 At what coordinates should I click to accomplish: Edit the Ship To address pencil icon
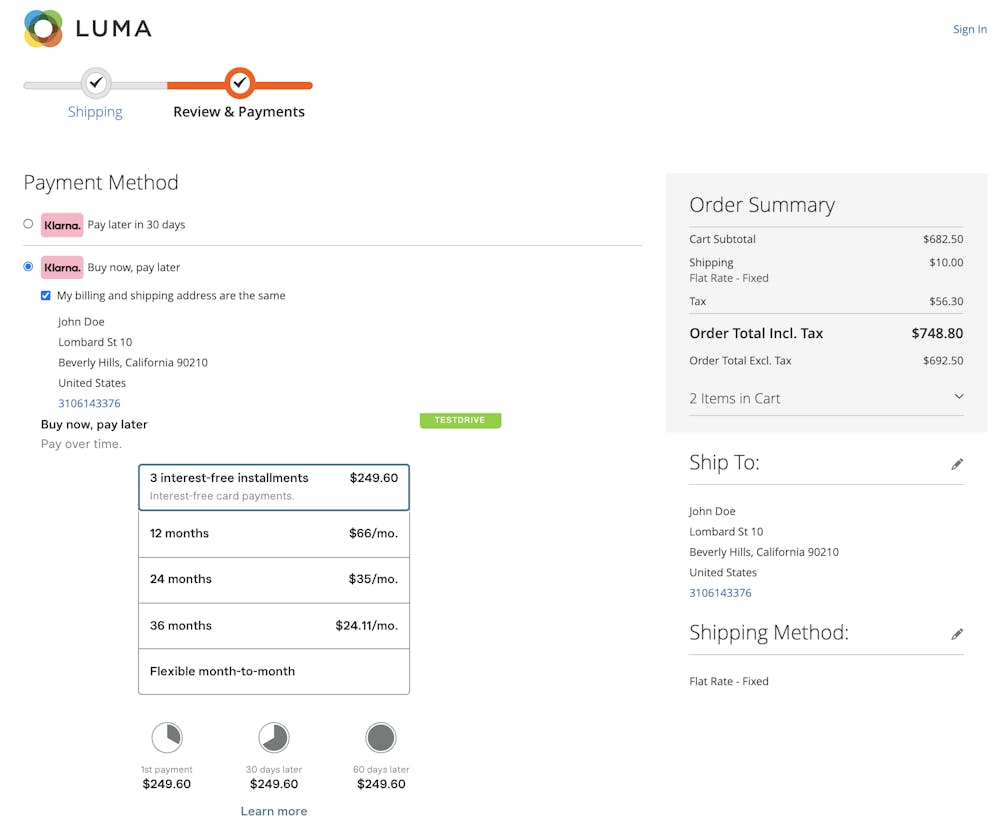(x=957, y=464)
